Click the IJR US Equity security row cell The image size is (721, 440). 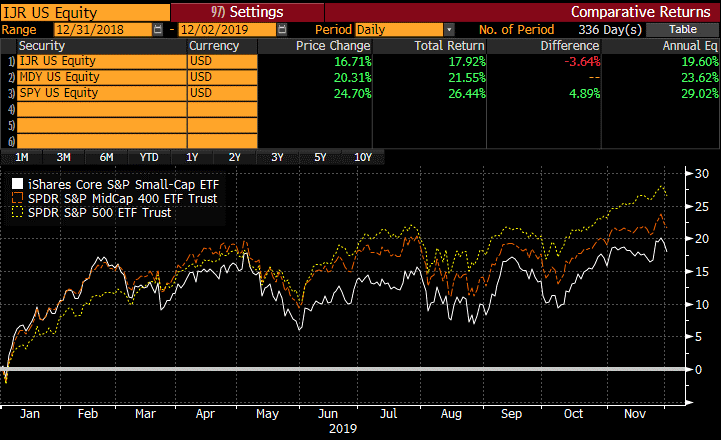click(x=102, y=62)
